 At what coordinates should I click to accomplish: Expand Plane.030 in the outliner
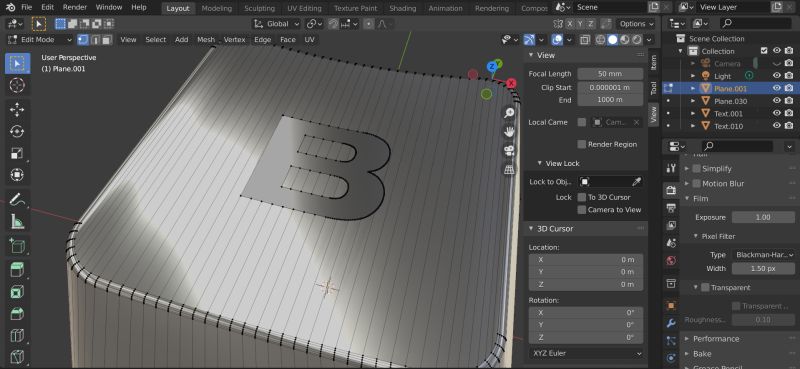[x=693, y=101]
